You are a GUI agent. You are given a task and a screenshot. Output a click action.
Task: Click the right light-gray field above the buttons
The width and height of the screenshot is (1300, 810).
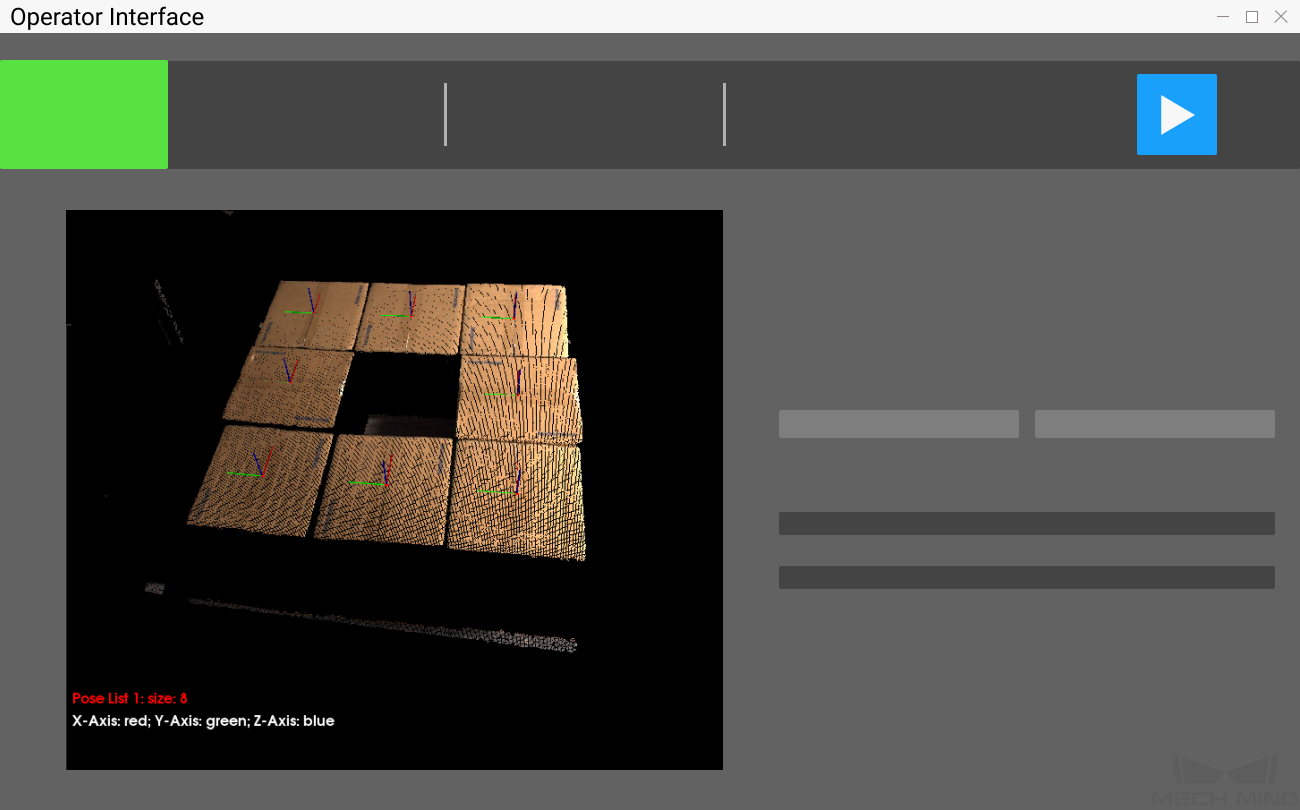[1154, 423]
